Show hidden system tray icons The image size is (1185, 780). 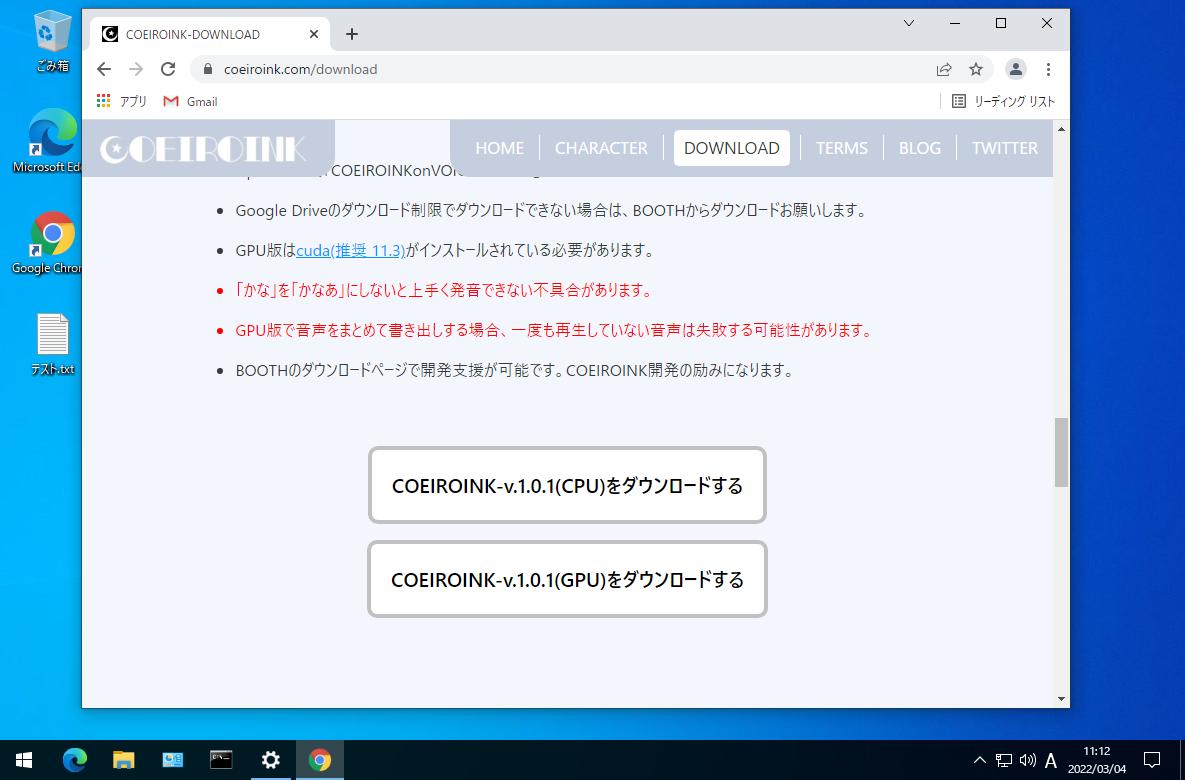coord(979,760)
